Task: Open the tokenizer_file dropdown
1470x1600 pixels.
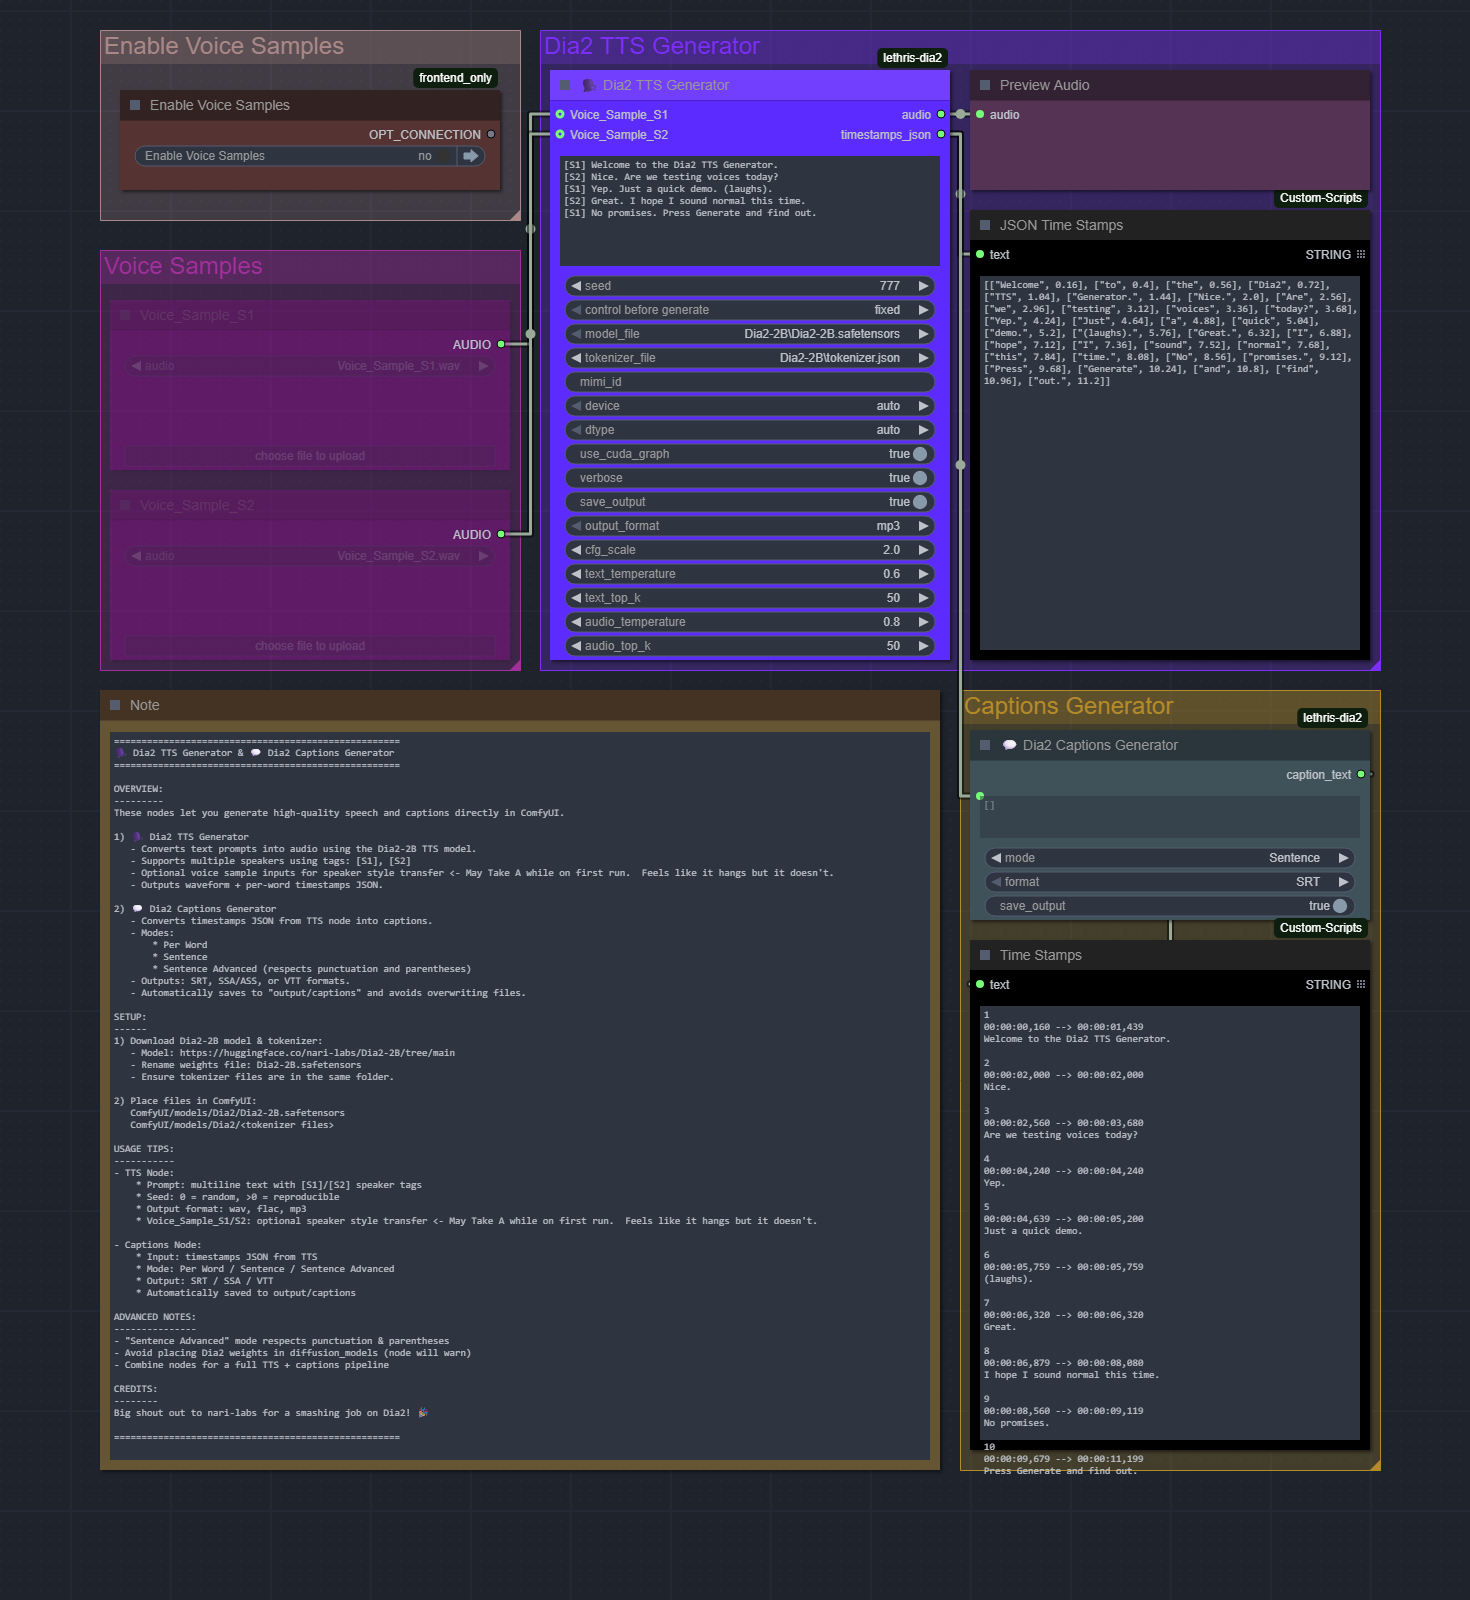Action: click(x=750, y=358)
